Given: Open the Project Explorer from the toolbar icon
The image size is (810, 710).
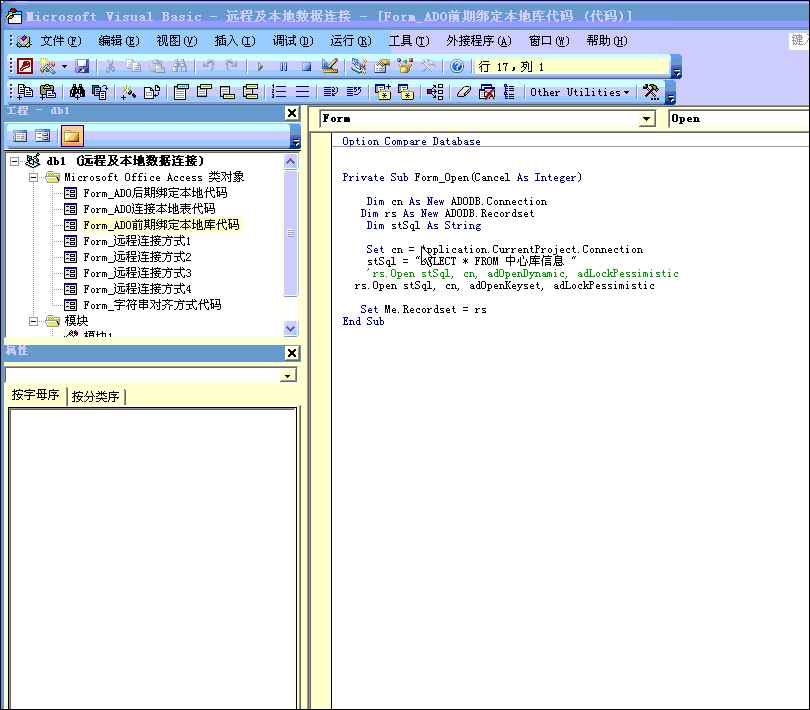Looking at the screenshot, I should click(359, 66).
